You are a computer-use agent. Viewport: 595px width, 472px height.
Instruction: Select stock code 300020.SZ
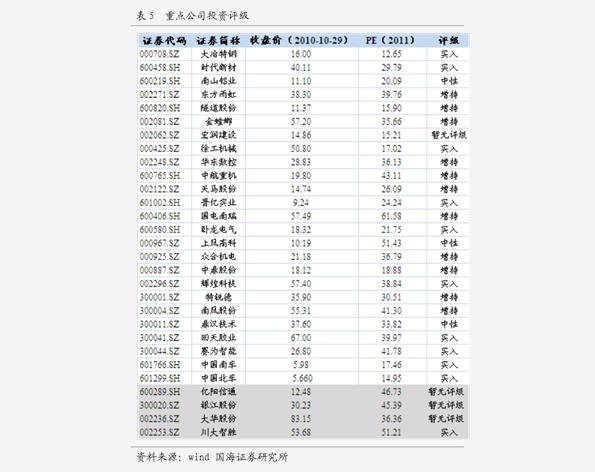point(159,405)
